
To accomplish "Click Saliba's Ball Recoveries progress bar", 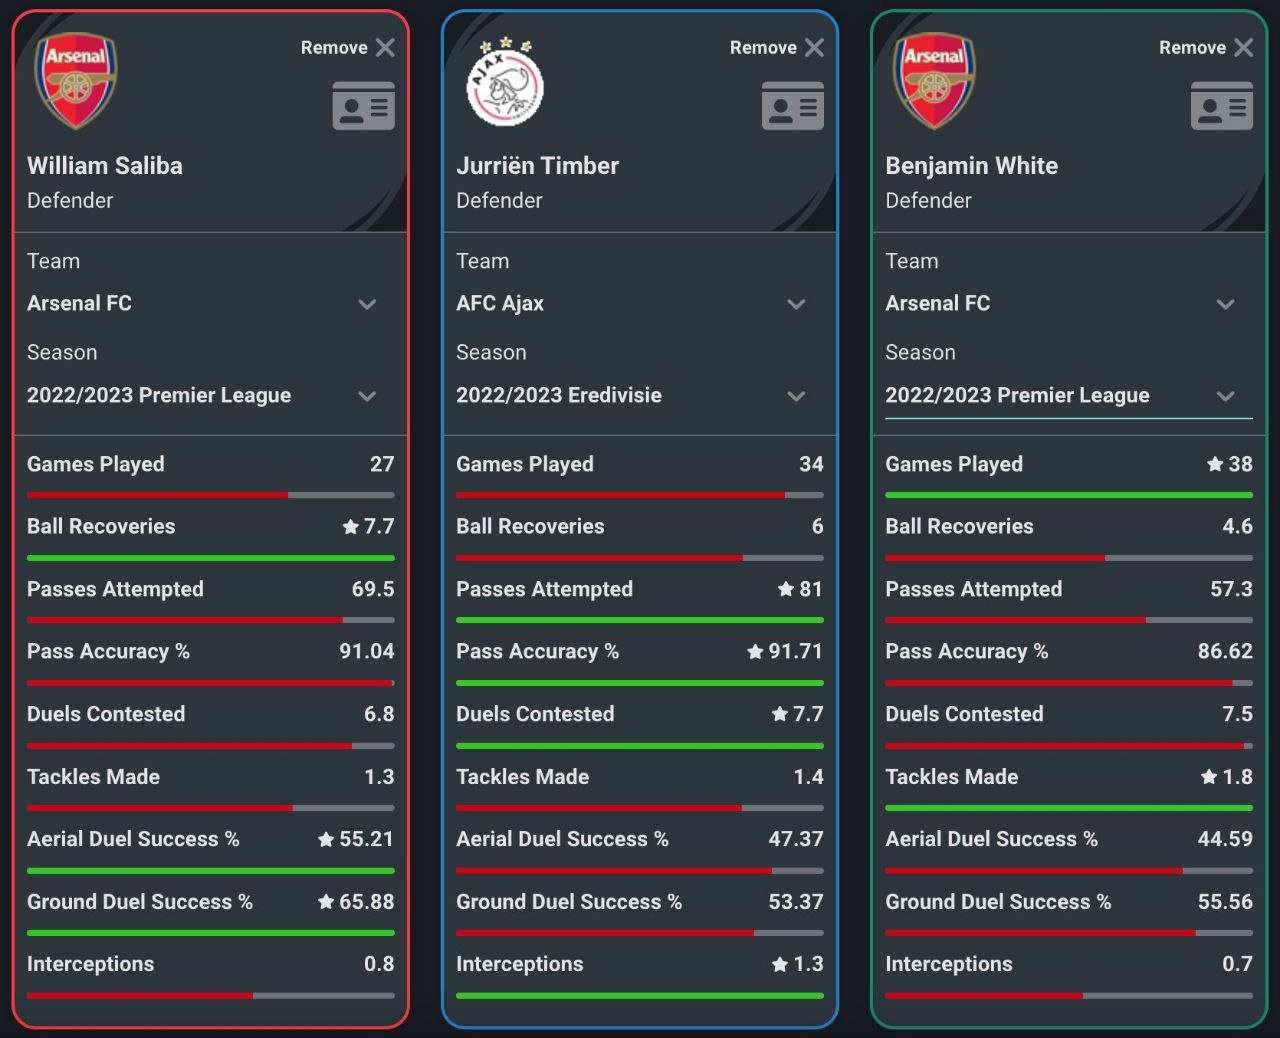I will coord(210,558).
